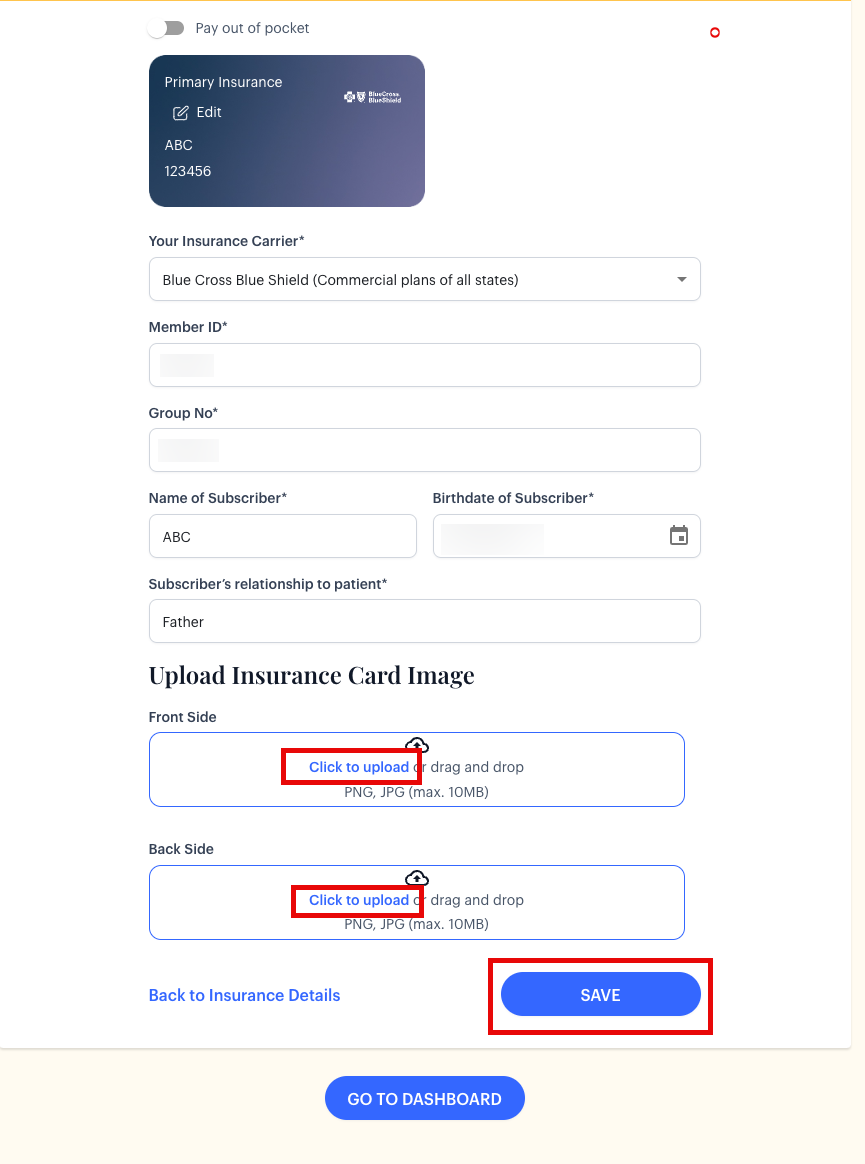Click to upload Front Side card image
Image resolution: width=865 pixels, height=1164 pixels.
pos(358,767)
